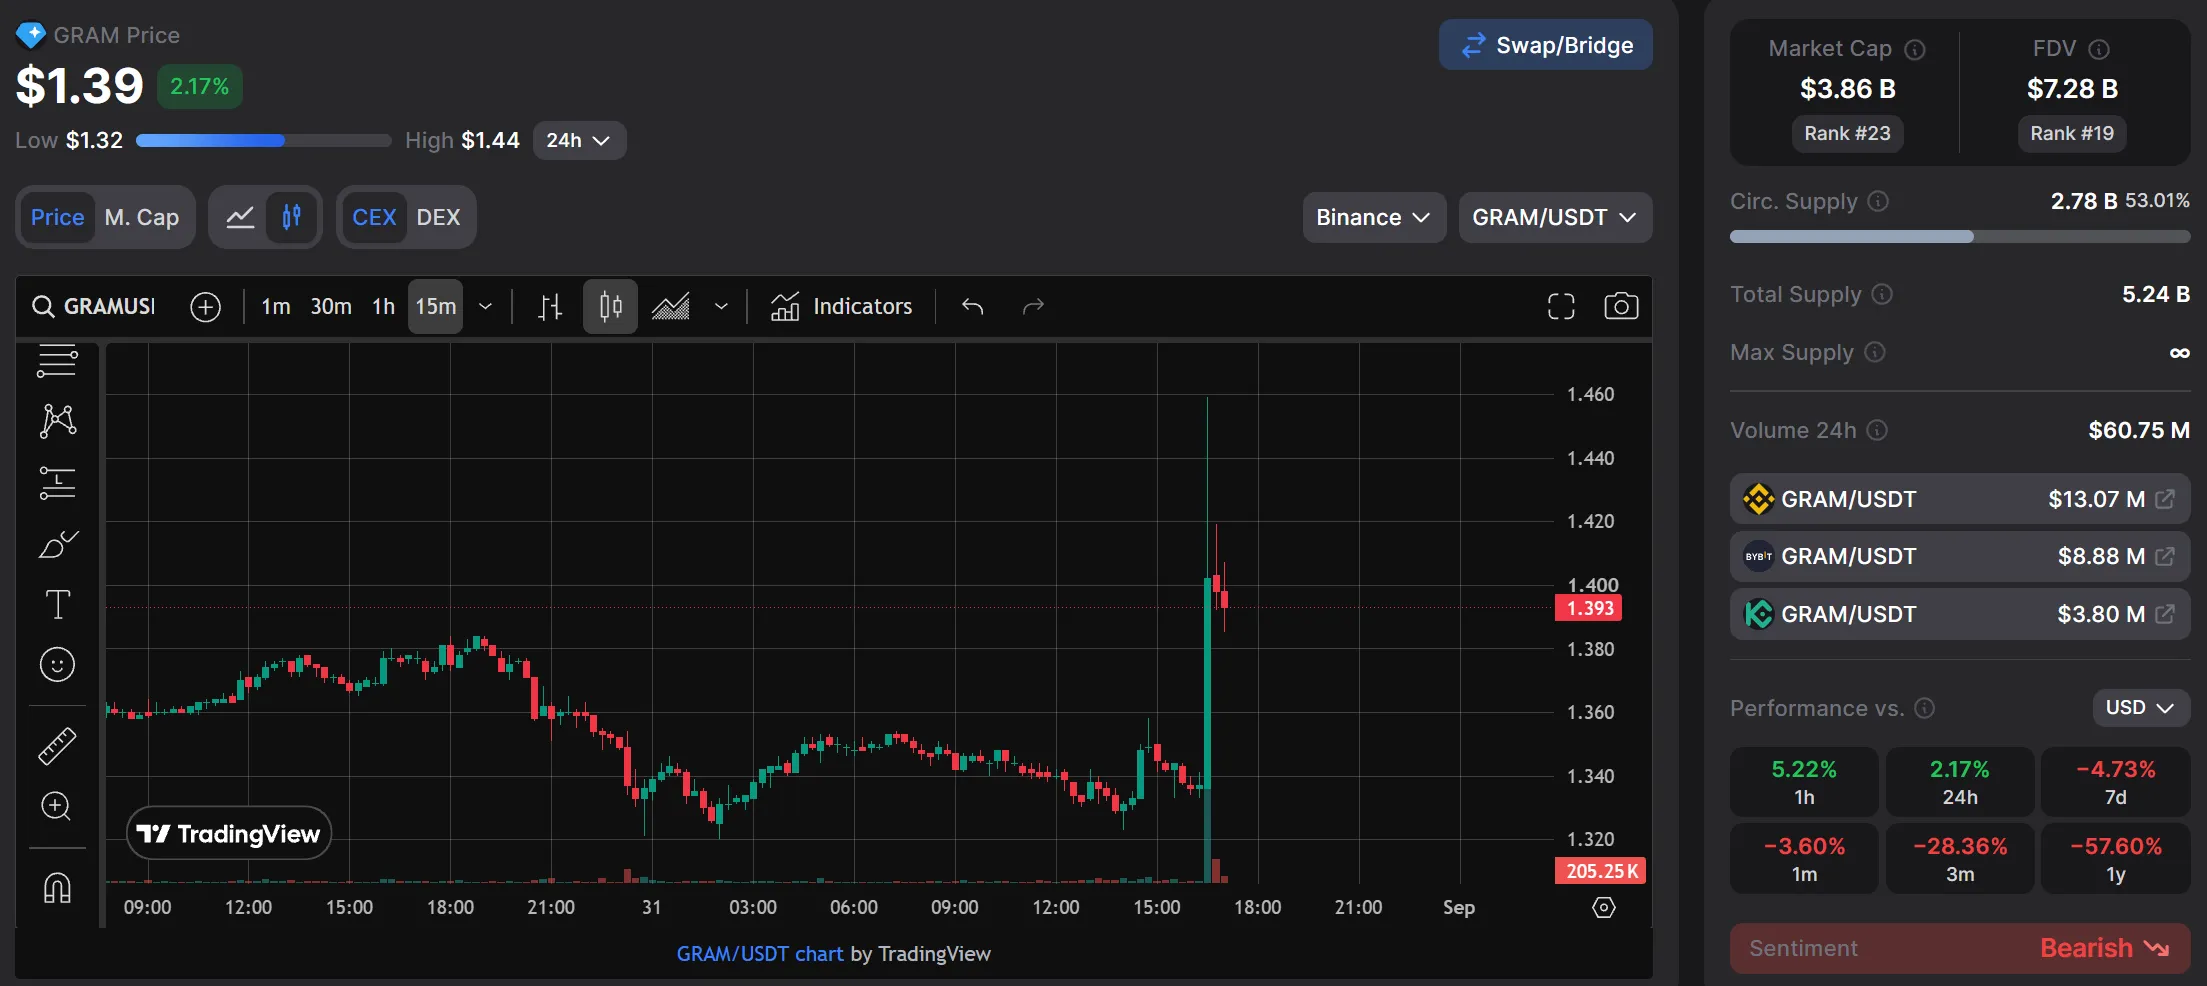Undo the last chart action

click(x=972, y=306)
